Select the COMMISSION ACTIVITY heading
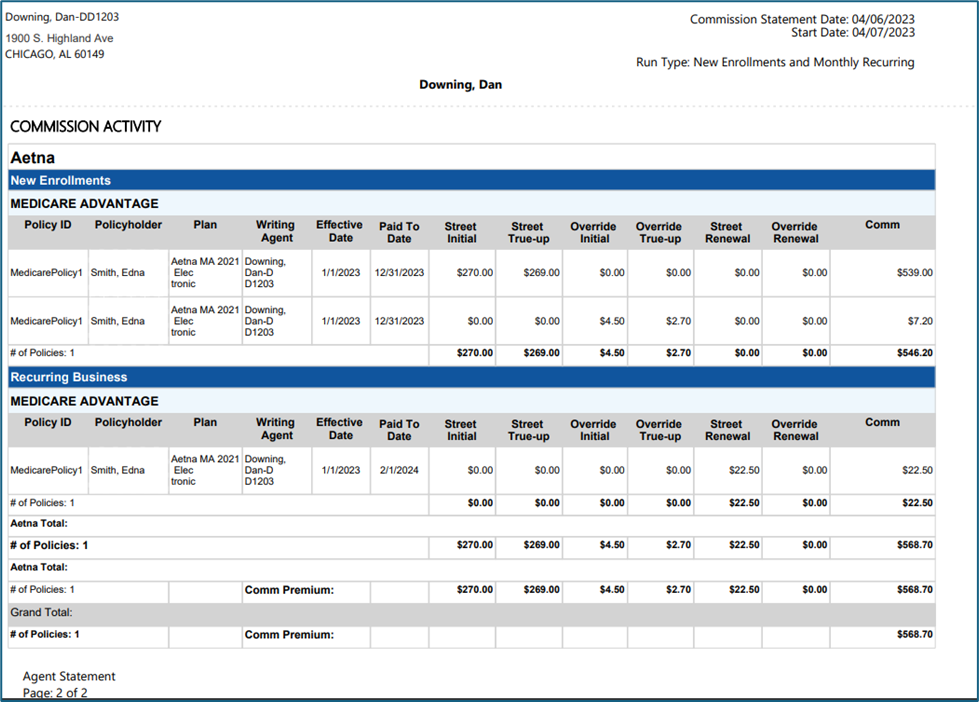This screenshot has height=702, width=979. [x=85, y=127]
